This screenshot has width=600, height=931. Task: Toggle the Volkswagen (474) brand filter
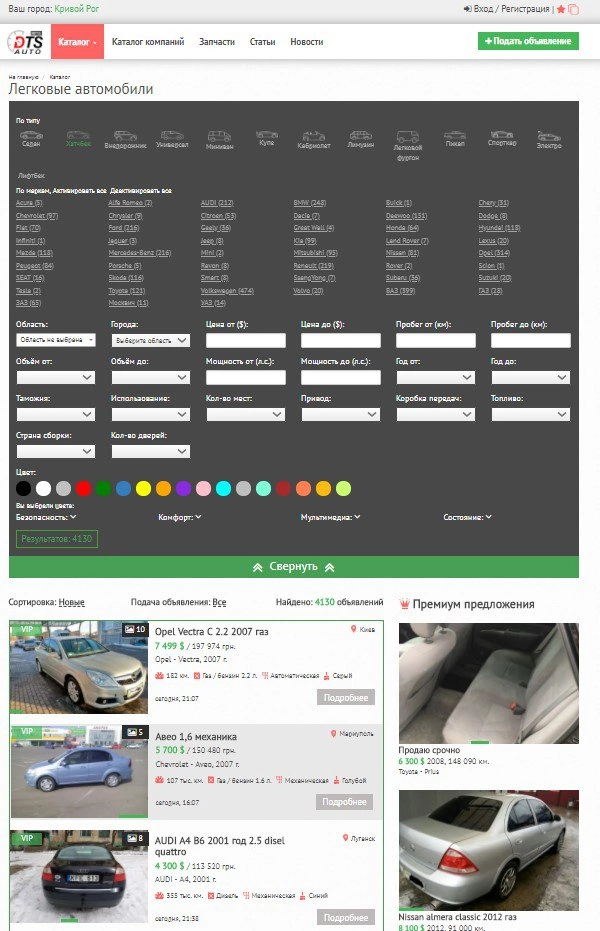click(227, 291)
